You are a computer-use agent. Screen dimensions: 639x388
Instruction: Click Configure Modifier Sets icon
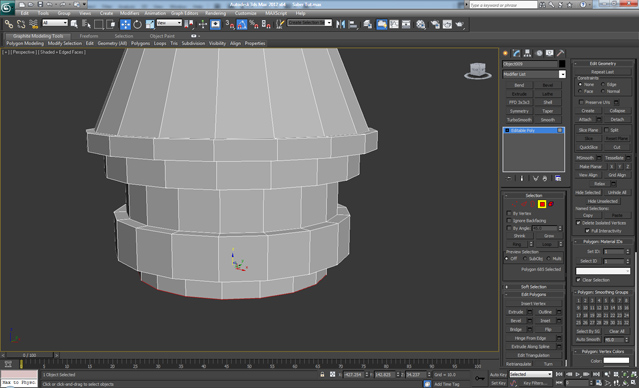(x=558, y=179)
